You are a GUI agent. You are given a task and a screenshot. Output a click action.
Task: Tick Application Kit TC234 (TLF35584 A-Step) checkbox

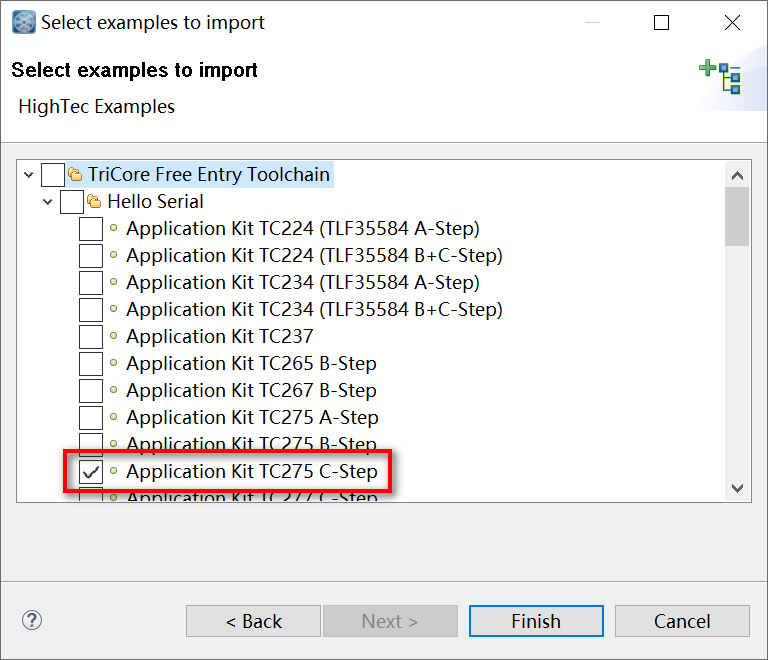tap(91, 283)
